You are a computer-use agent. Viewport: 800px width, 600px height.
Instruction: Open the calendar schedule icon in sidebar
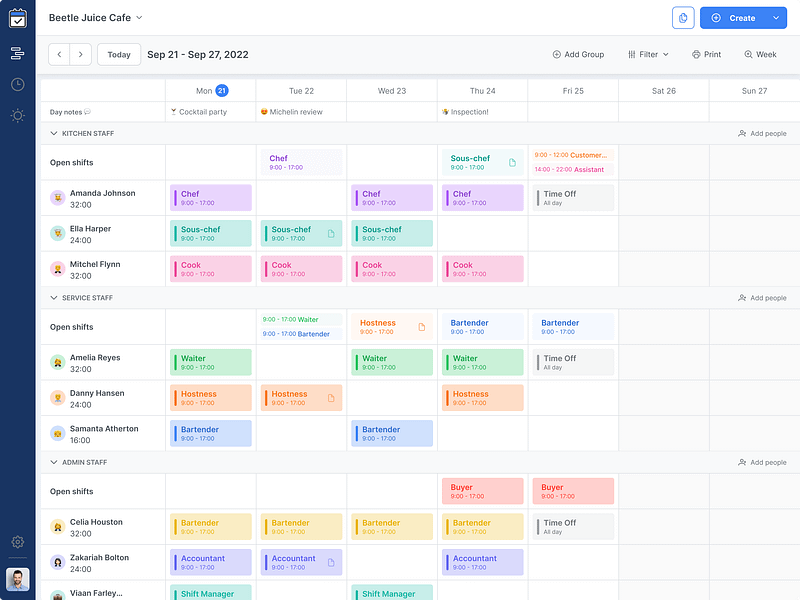click(18, 18)
